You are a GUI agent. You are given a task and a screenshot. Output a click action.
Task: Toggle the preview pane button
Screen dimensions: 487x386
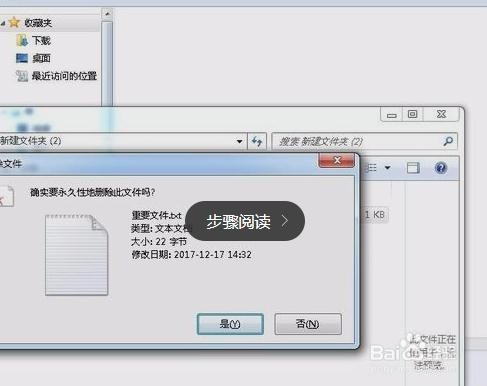(413, 167)
